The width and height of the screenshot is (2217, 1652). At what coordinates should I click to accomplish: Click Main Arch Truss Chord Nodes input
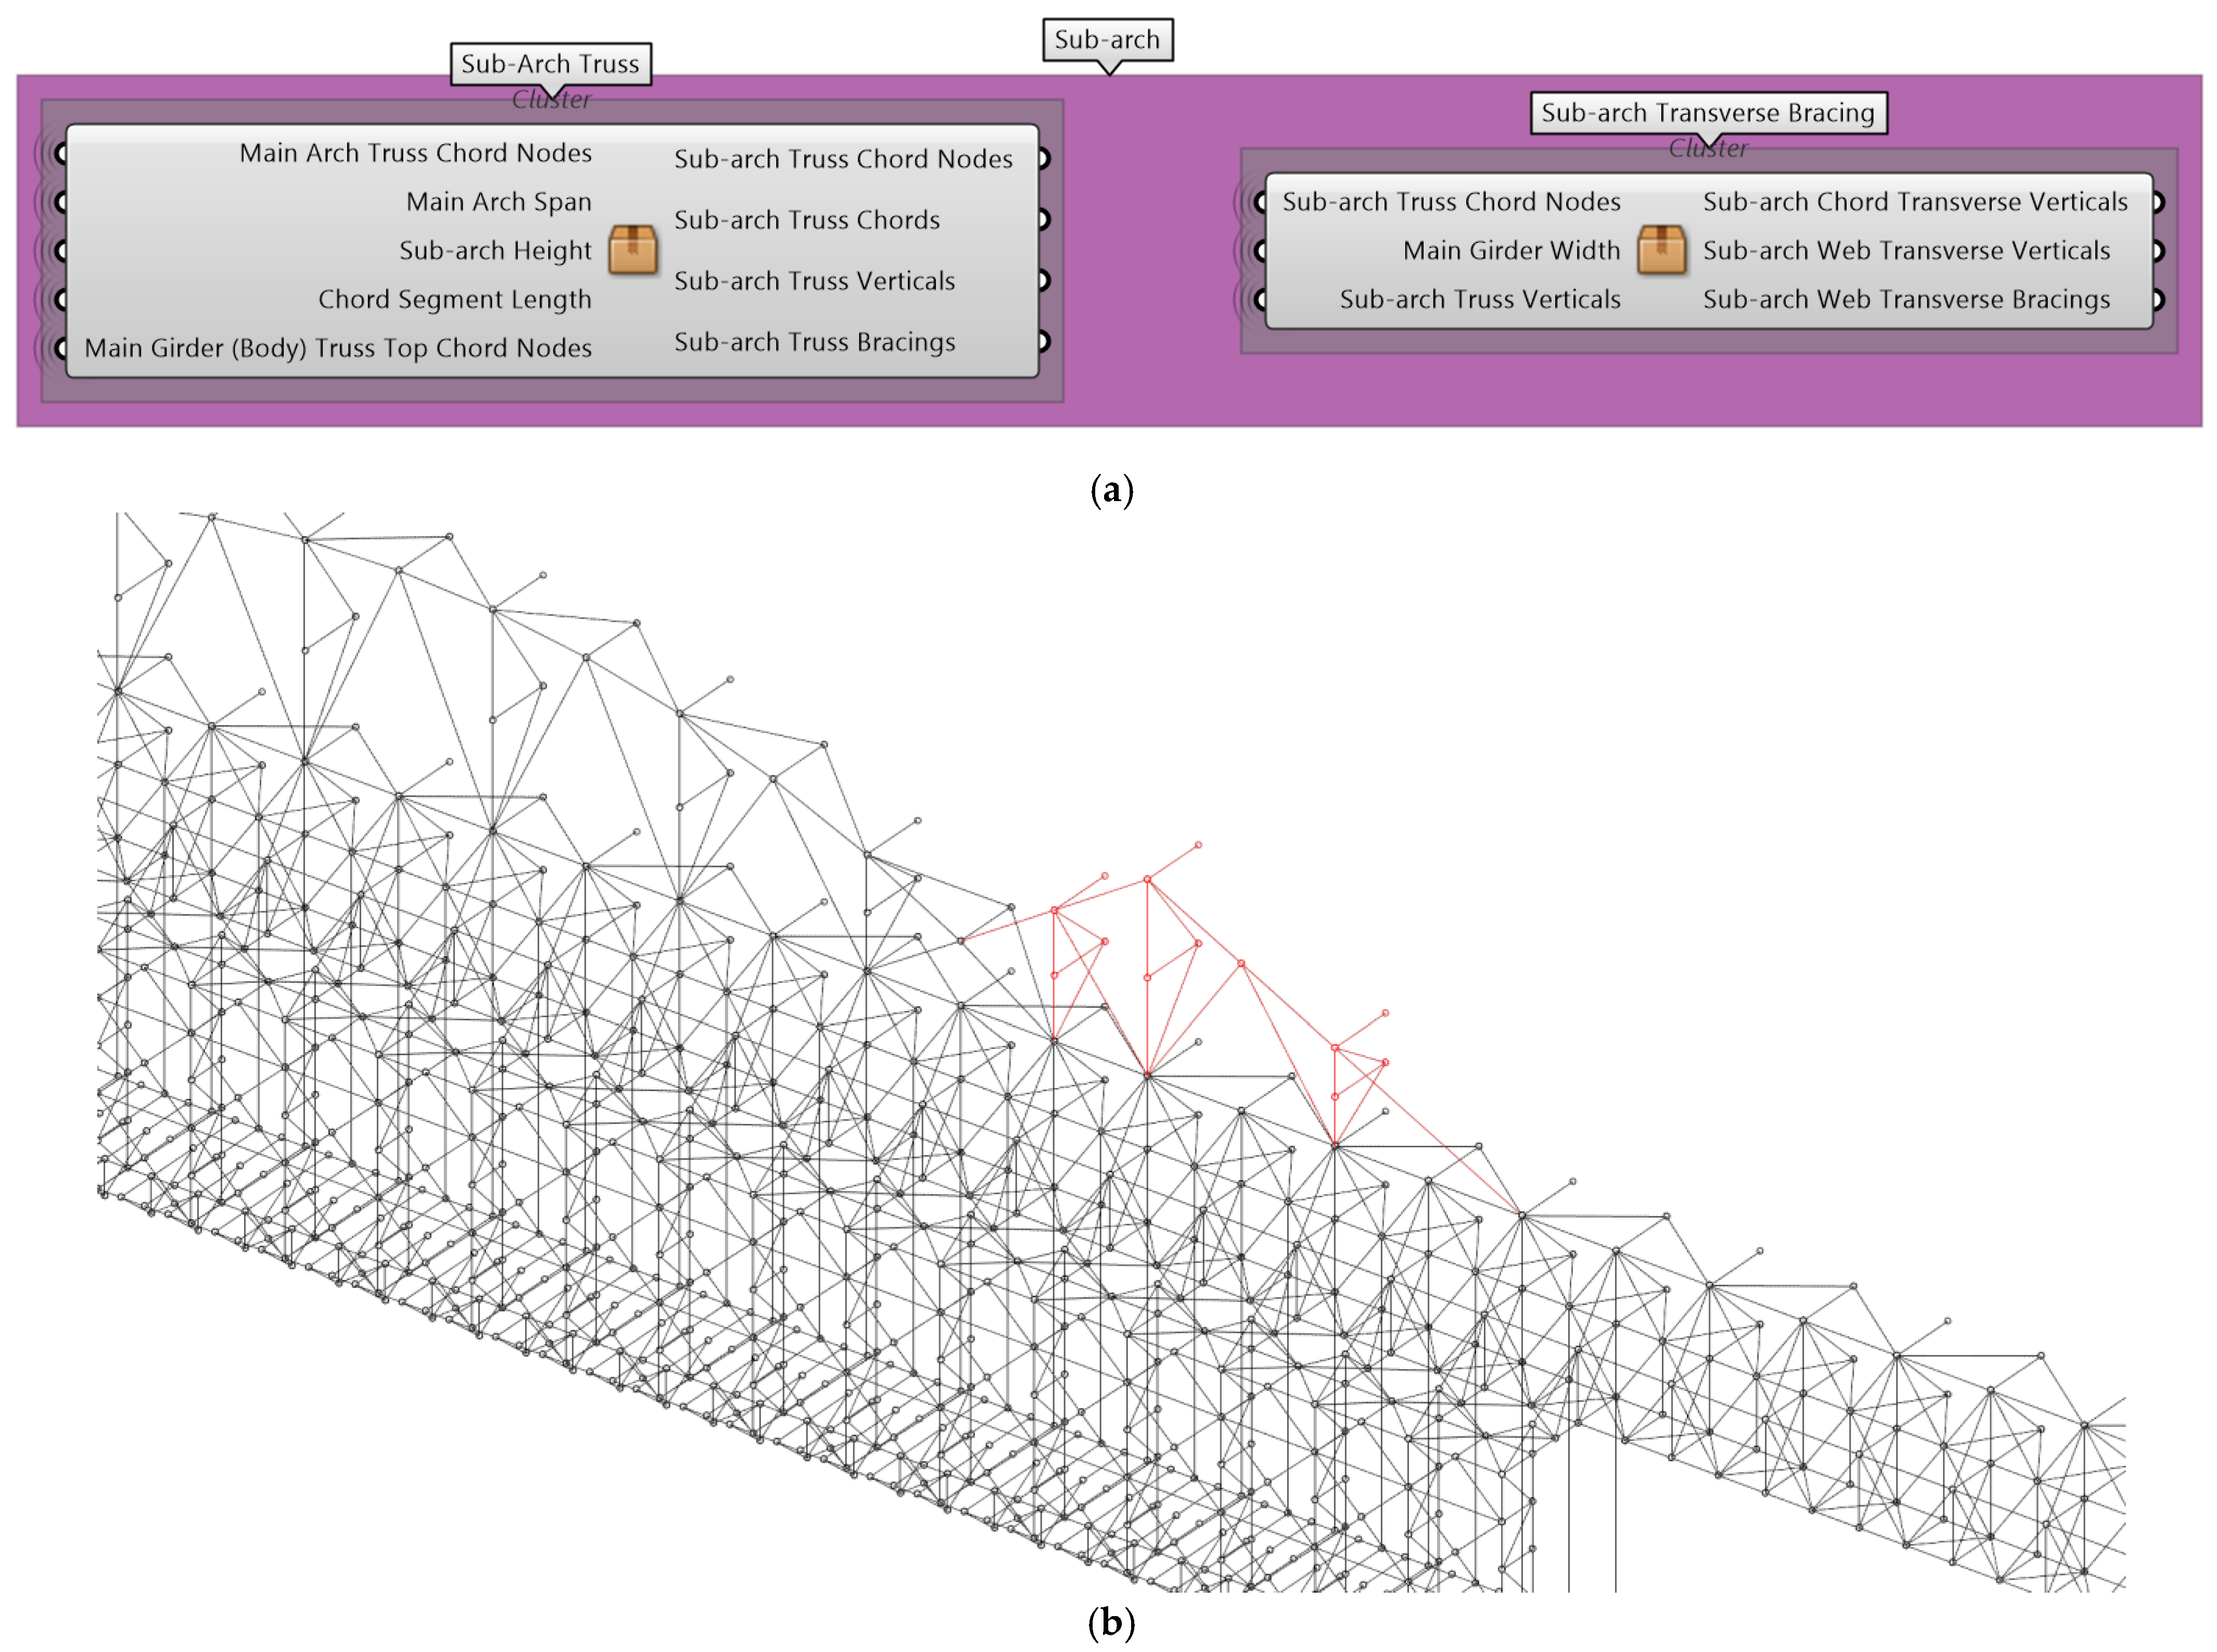415,153
